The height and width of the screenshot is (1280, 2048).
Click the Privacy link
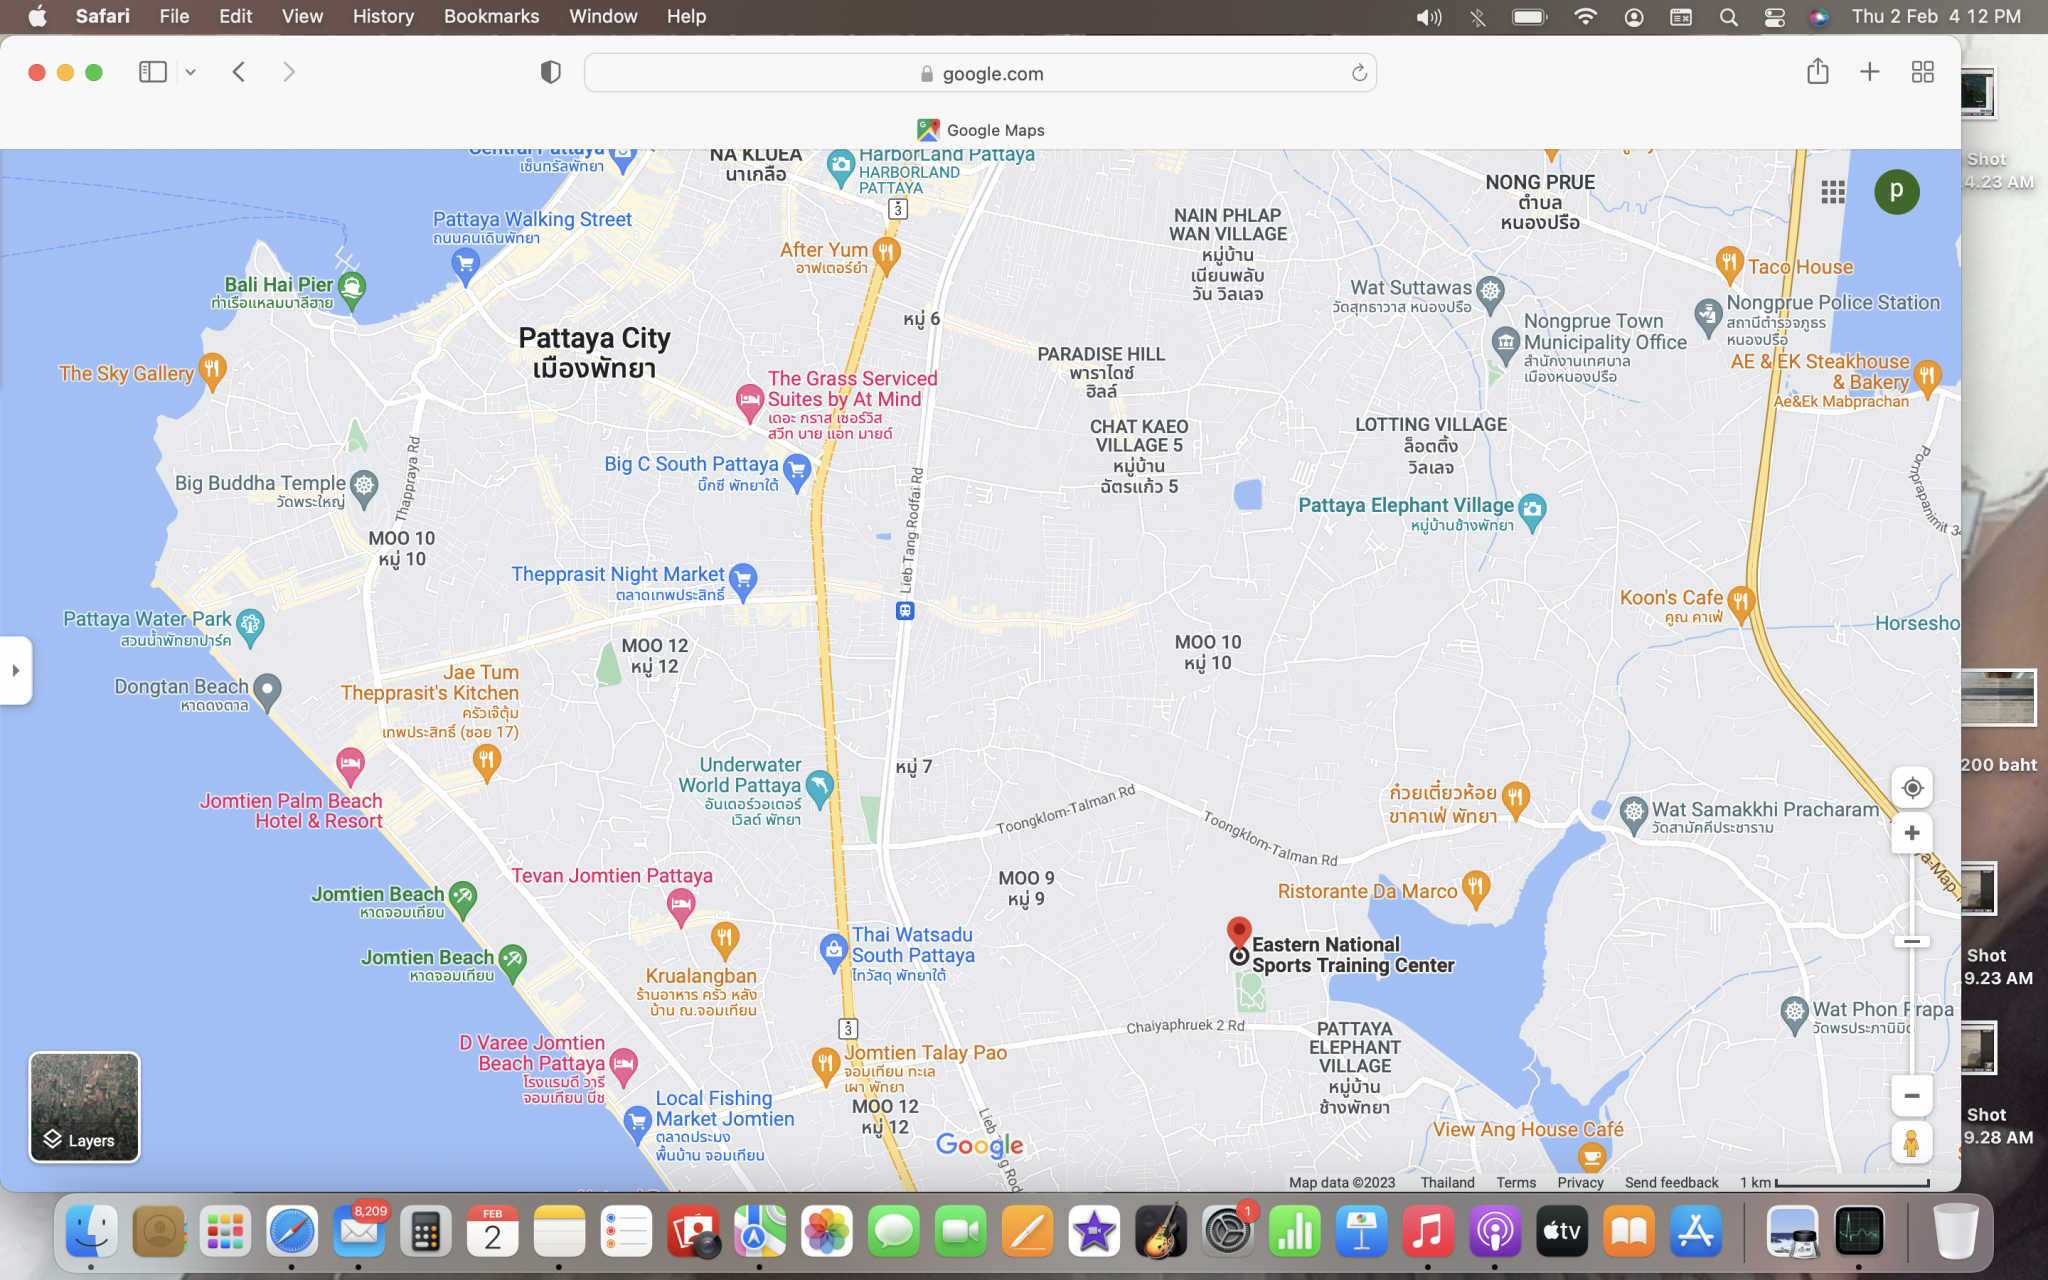pos(1580,1182)
